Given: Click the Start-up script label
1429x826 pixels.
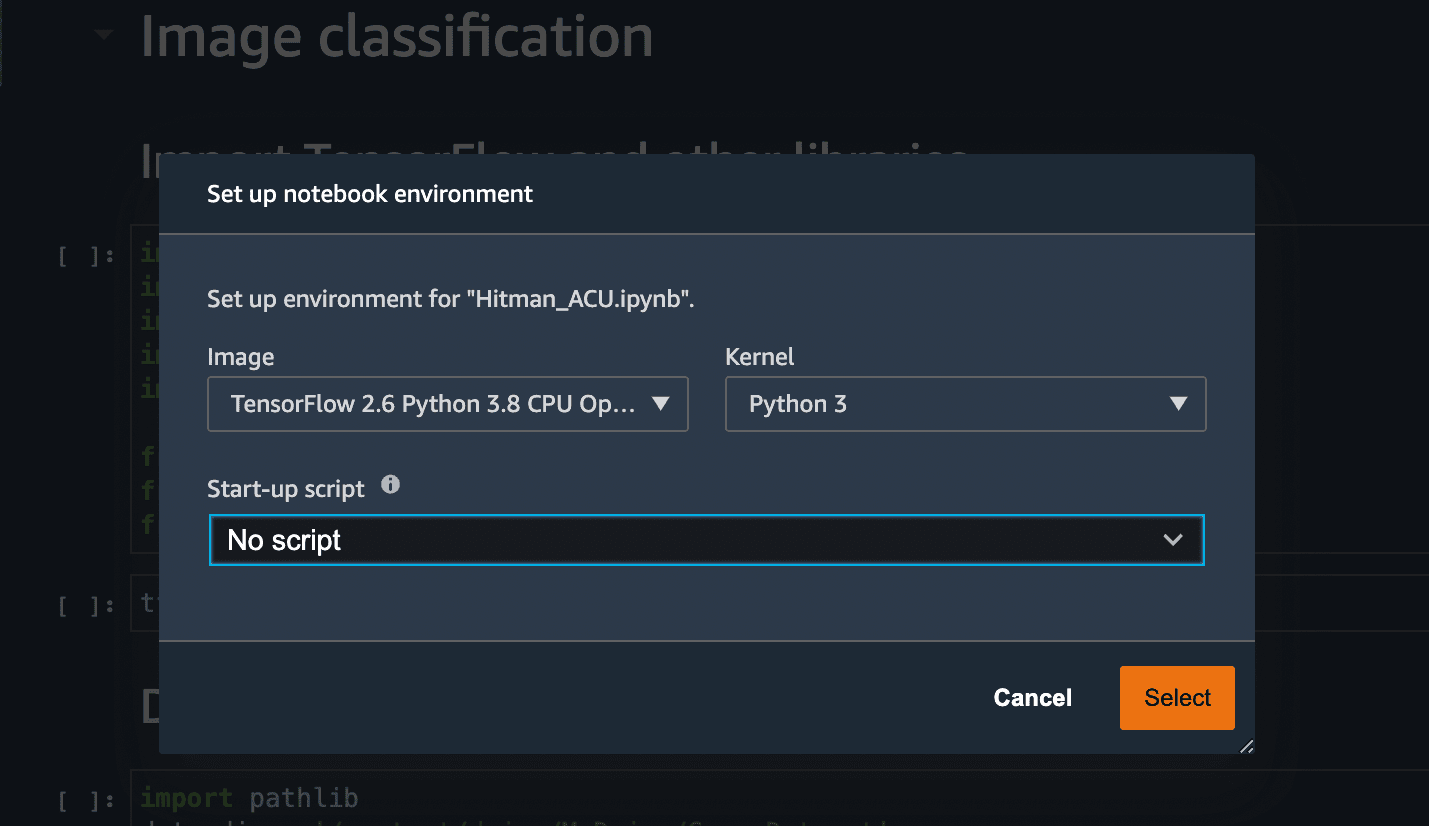Looking at the screenshot, I should coord(286,489).
